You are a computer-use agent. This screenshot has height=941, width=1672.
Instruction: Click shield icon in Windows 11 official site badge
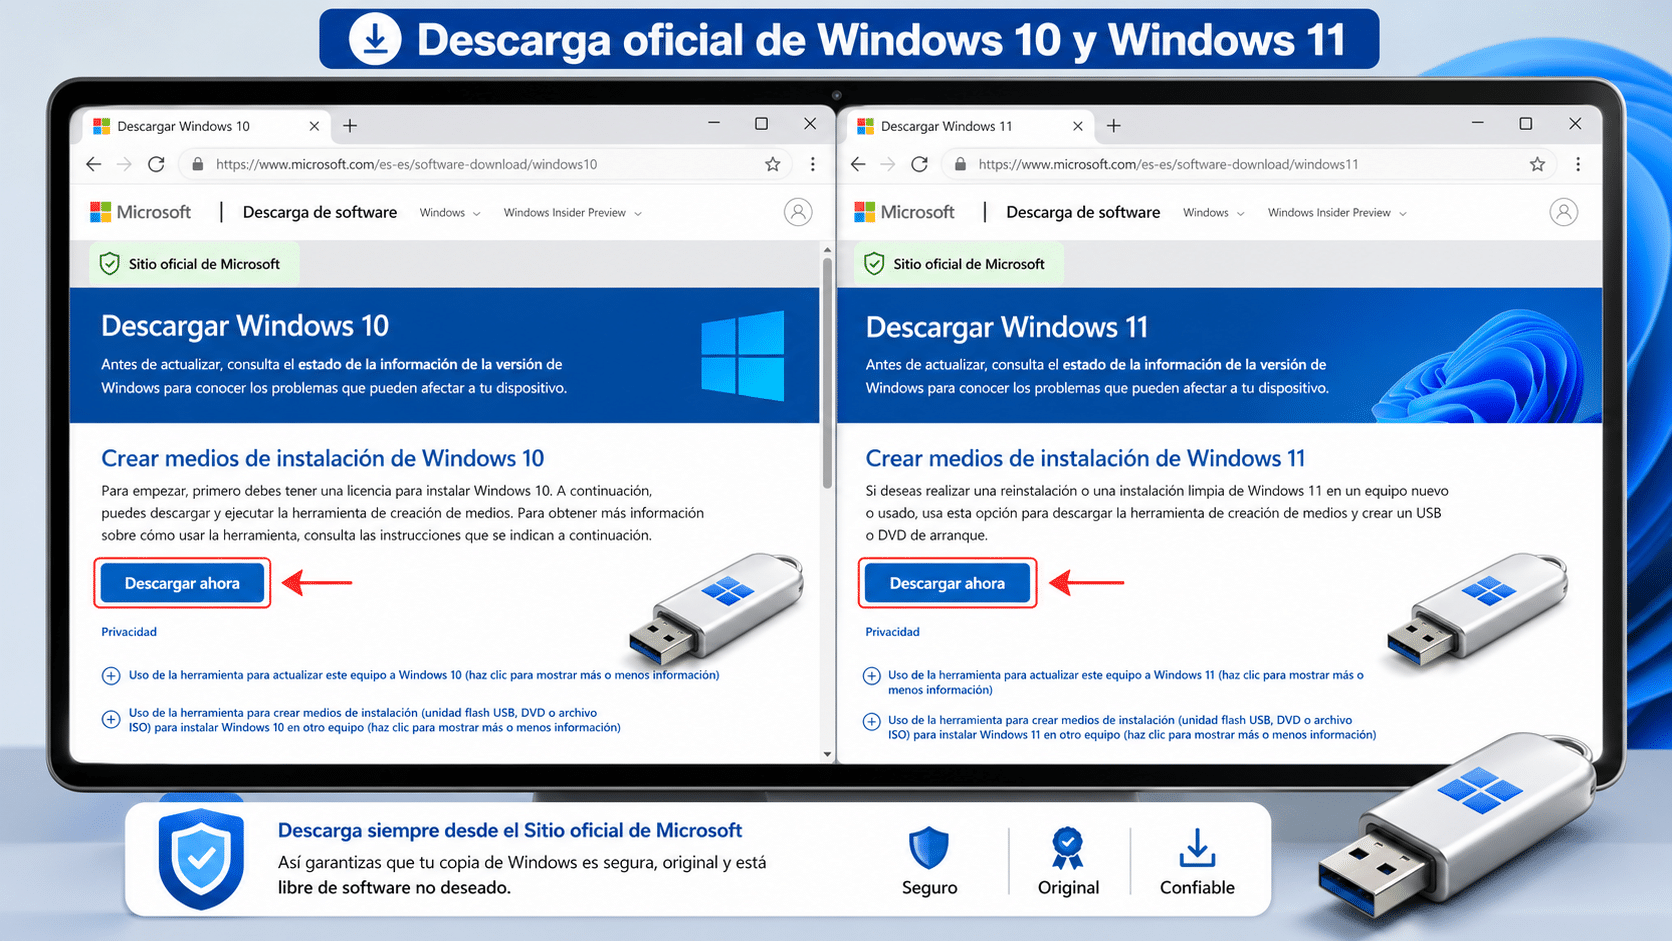[874, 264]
